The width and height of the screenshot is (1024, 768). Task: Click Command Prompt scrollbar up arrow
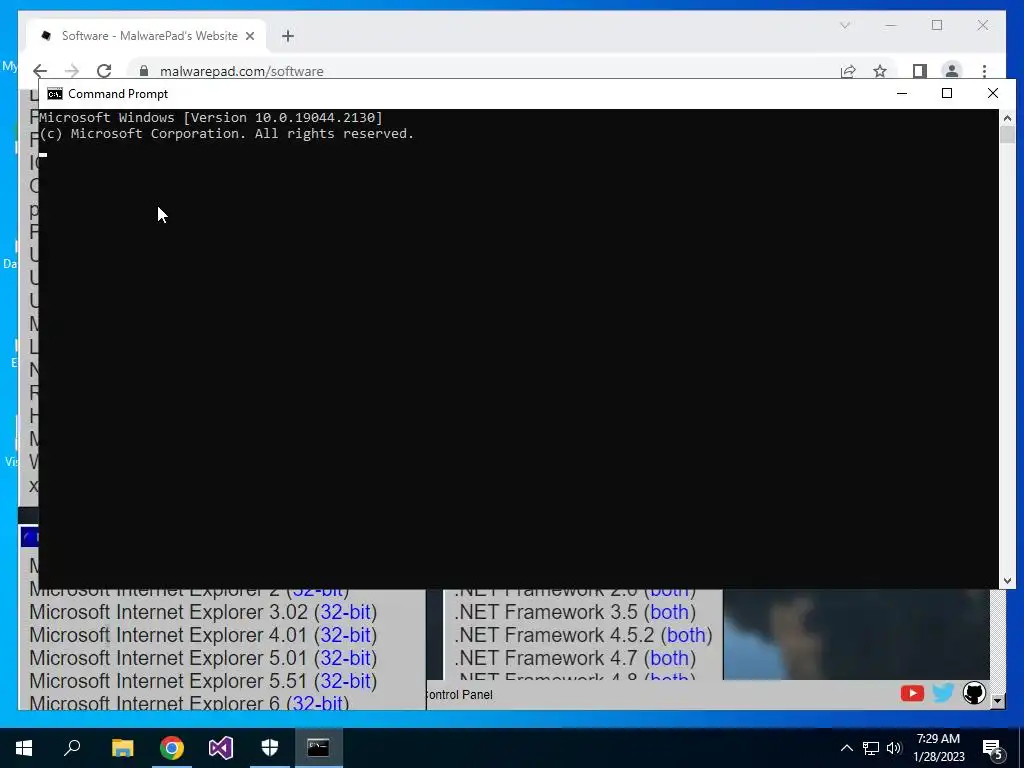pyautogui.click(x=1007, y=118)
